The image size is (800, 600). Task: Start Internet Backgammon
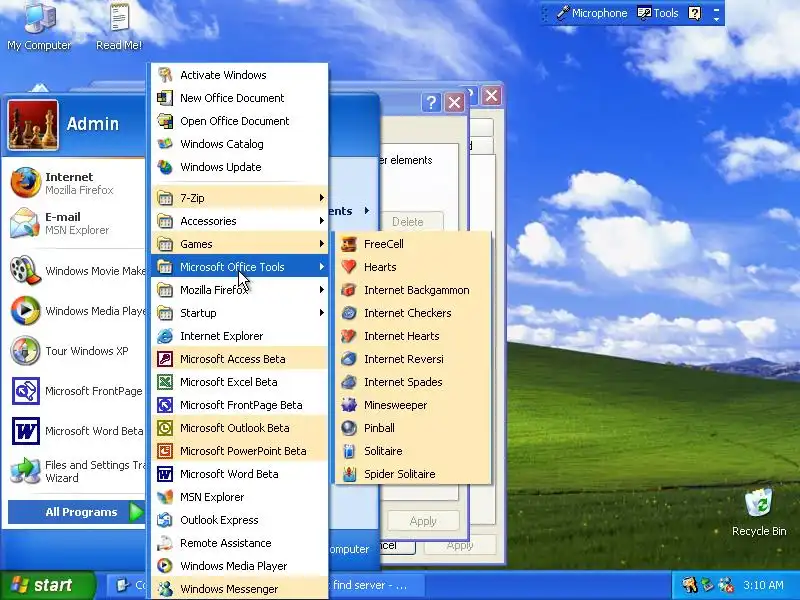pos(412,290)
